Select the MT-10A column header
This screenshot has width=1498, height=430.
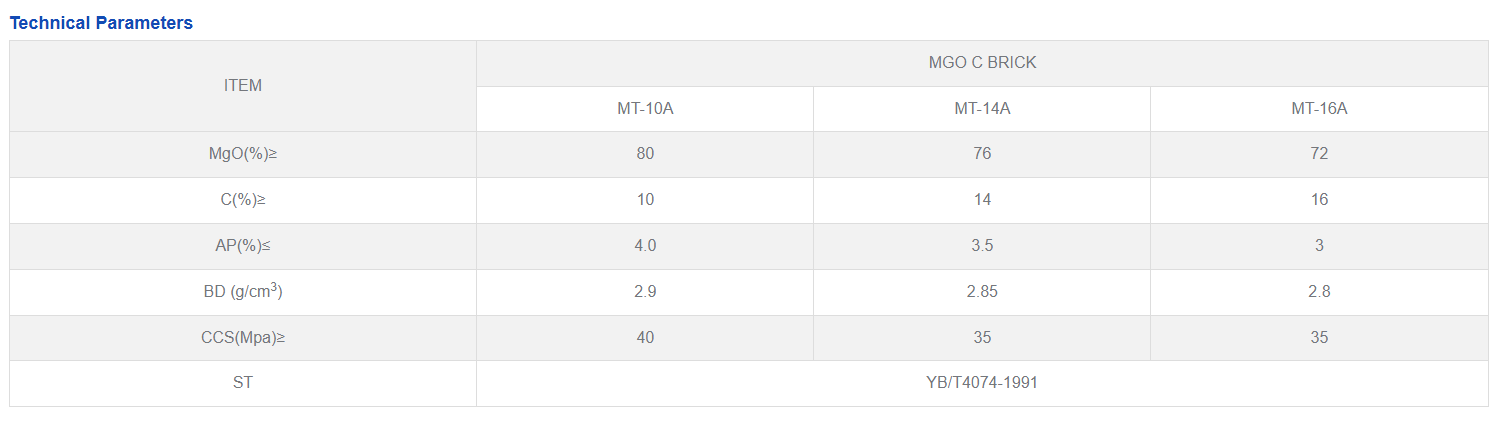coord(645,109)
